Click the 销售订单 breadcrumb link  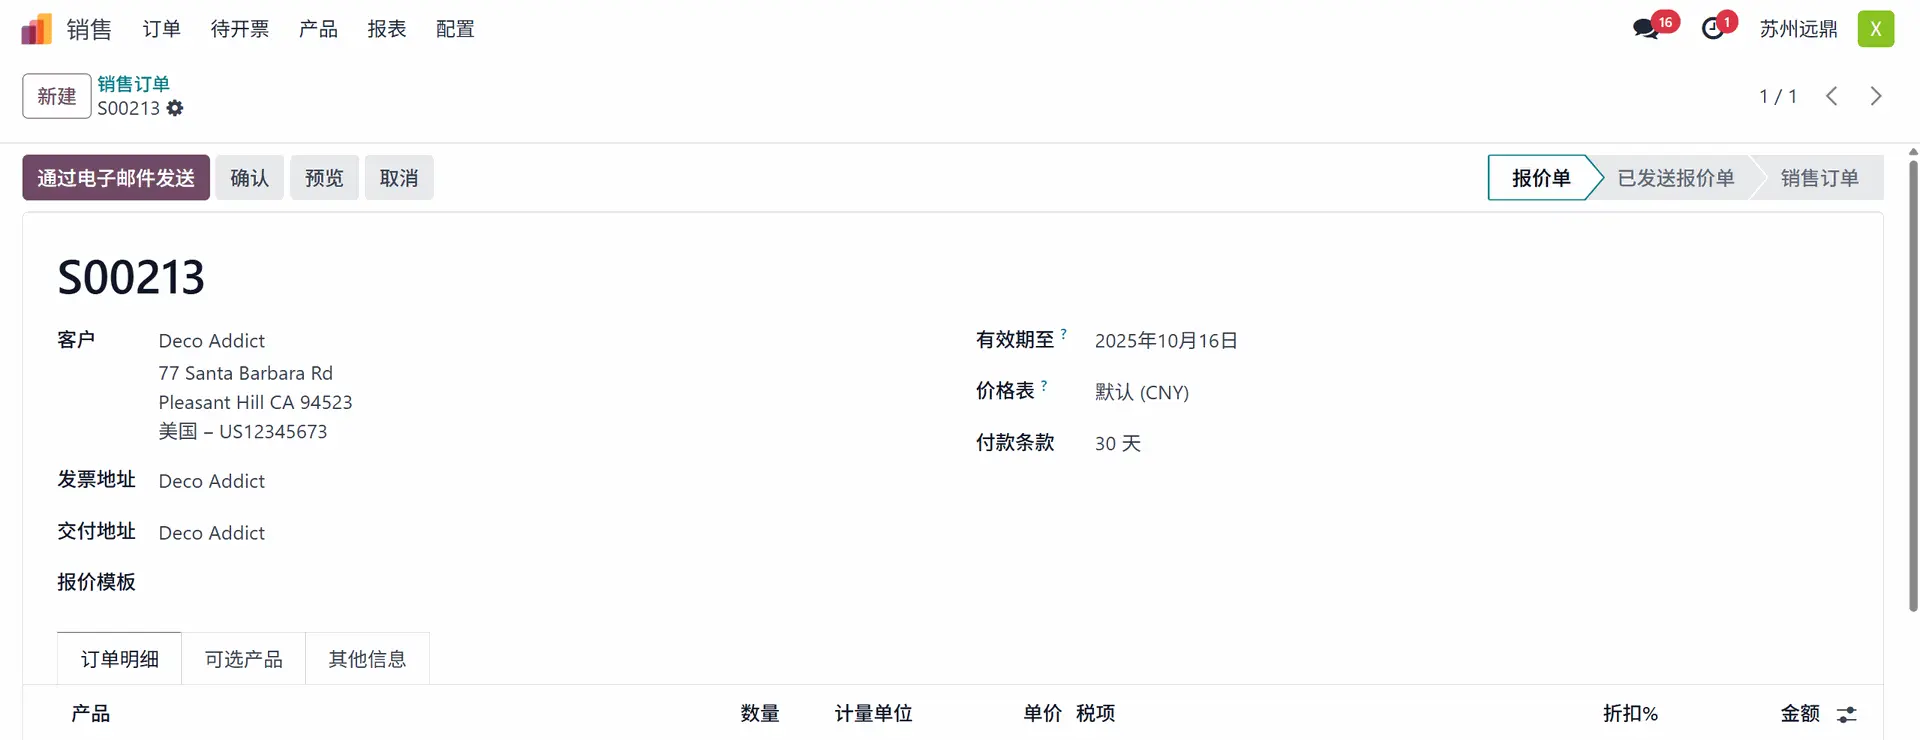(133, 84)
